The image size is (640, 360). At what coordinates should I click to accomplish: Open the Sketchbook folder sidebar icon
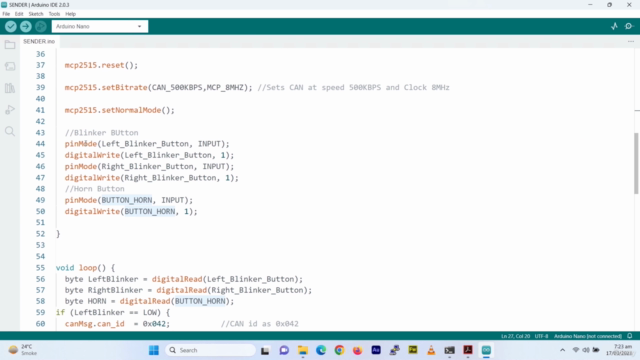[10, 45]
